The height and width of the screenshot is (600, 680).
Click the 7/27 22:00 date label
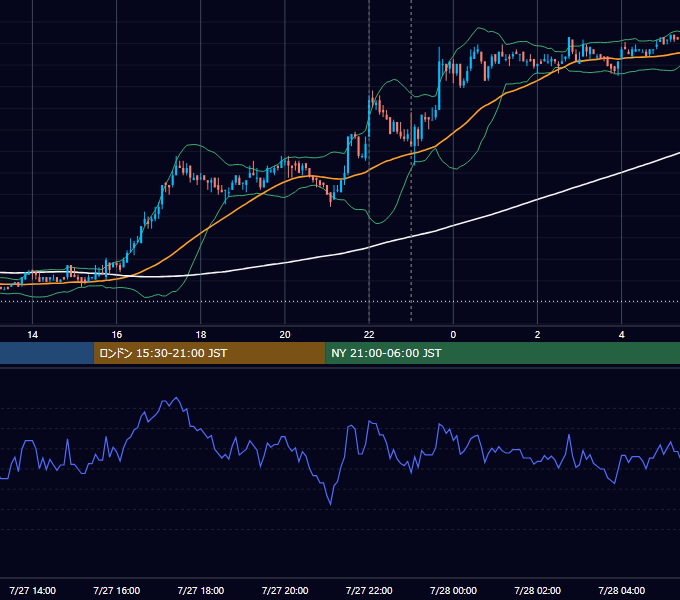[x=369, y=590]
